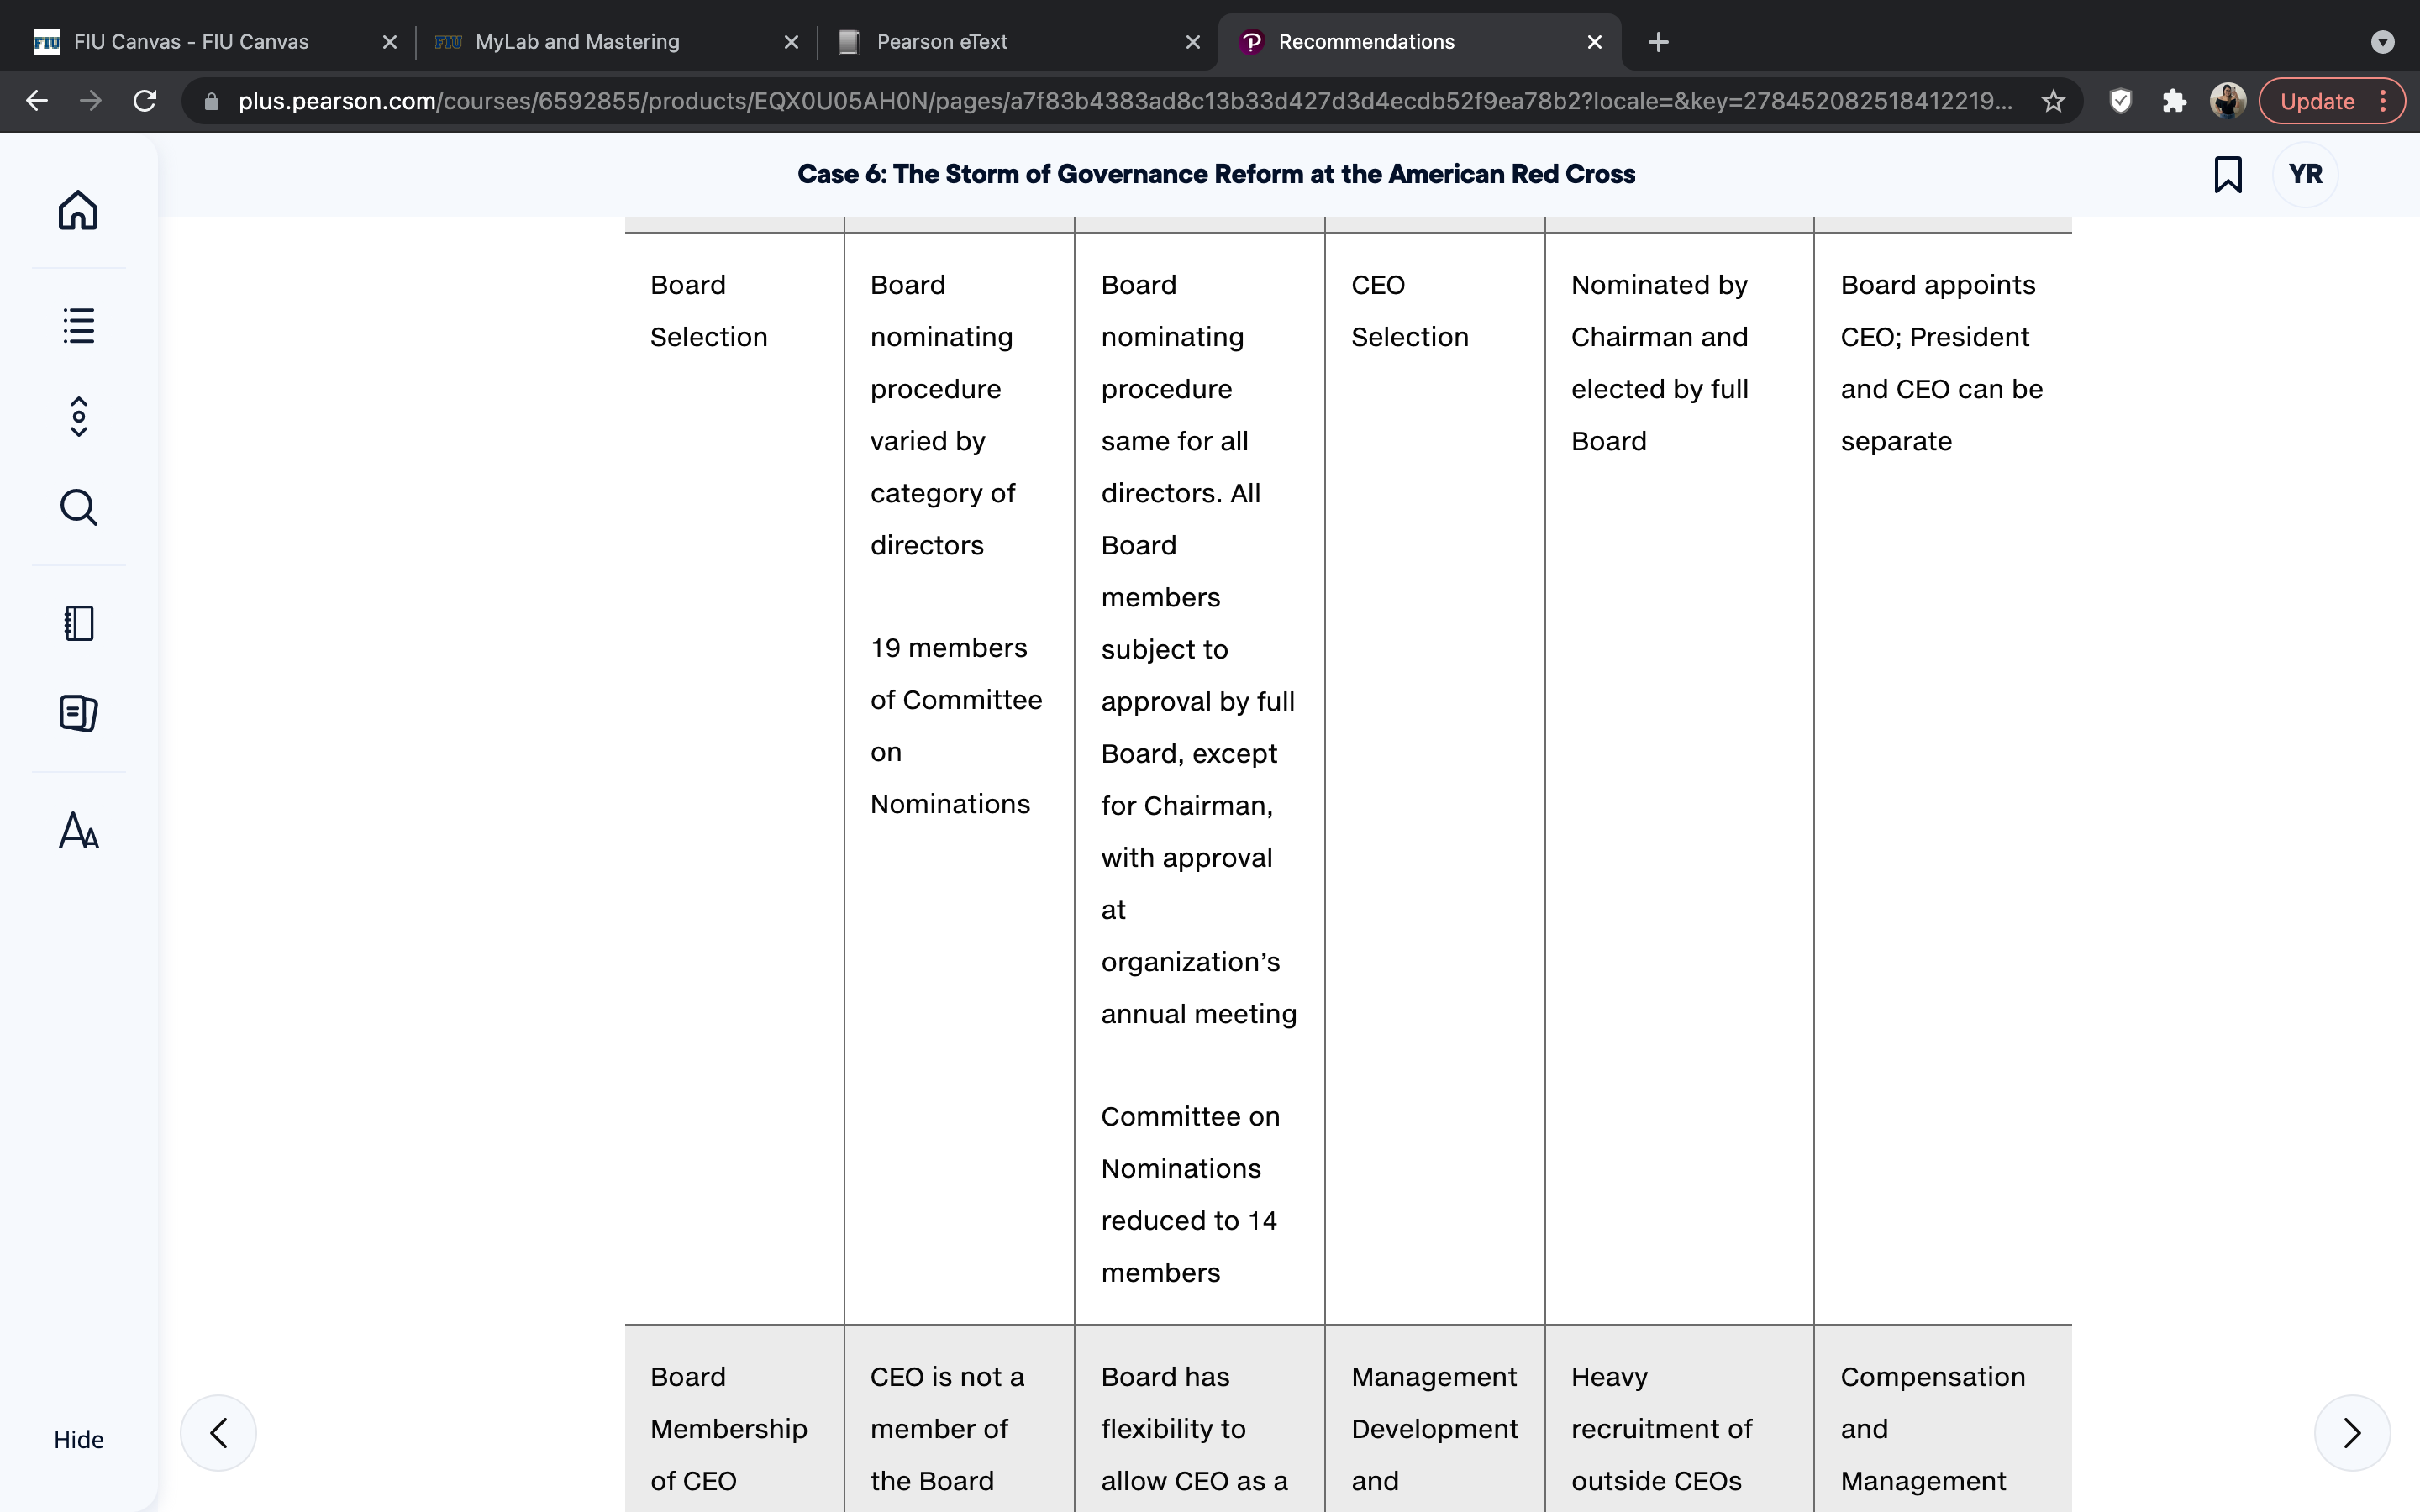Open the notebook icon in sidebar
The image size is (2420, 1512).
click(x=78, y=623)
